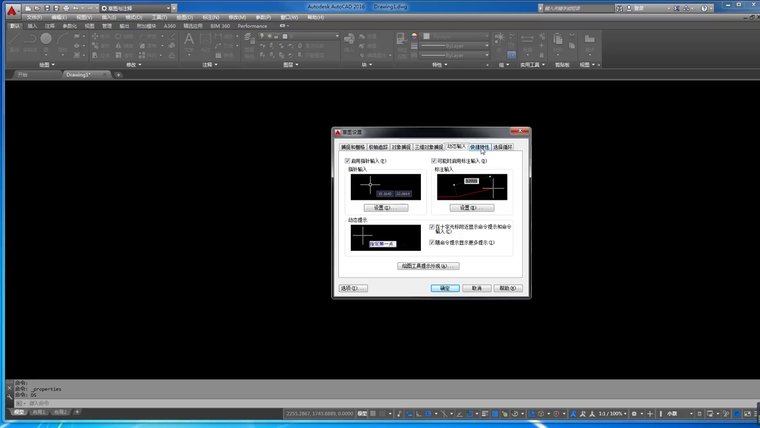Expand the 绘图 ribbon panel
Viewport: 760px width, 428px height.
(47, 65)
